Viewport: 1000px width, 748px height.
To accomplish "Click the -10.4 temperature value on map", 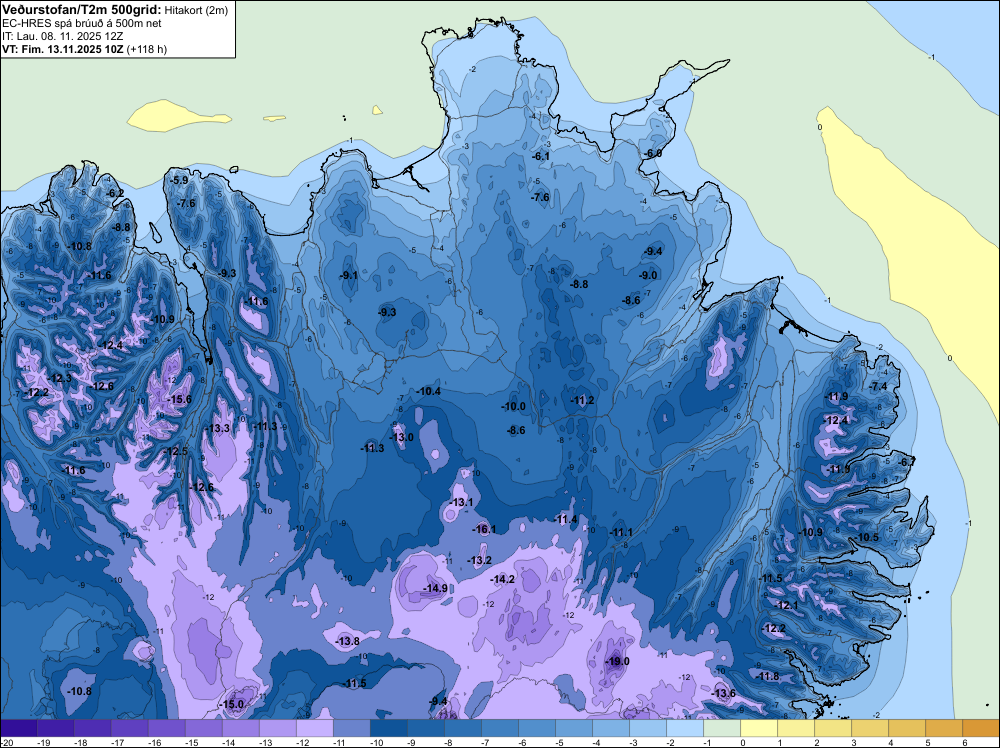I will [x=429, y=391].
